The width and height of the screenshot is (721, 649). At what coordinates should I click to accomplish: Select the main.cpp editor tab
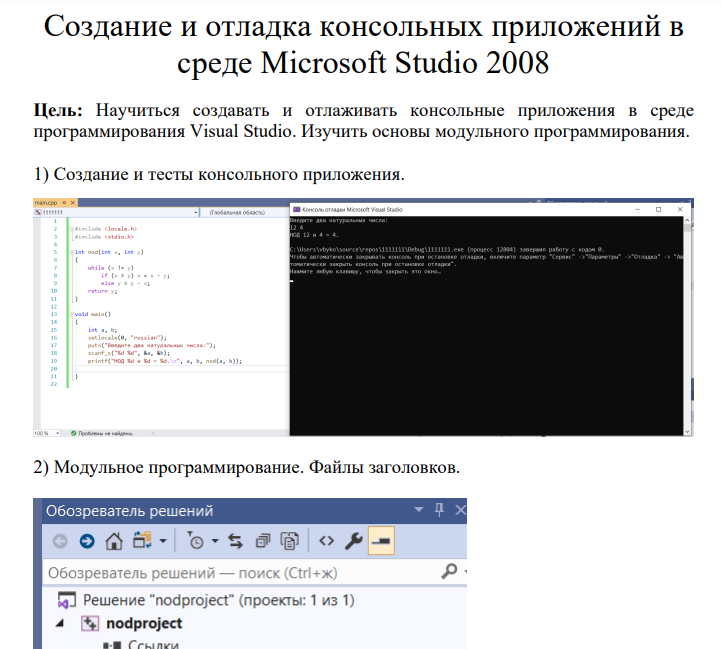tap(47, 202)
